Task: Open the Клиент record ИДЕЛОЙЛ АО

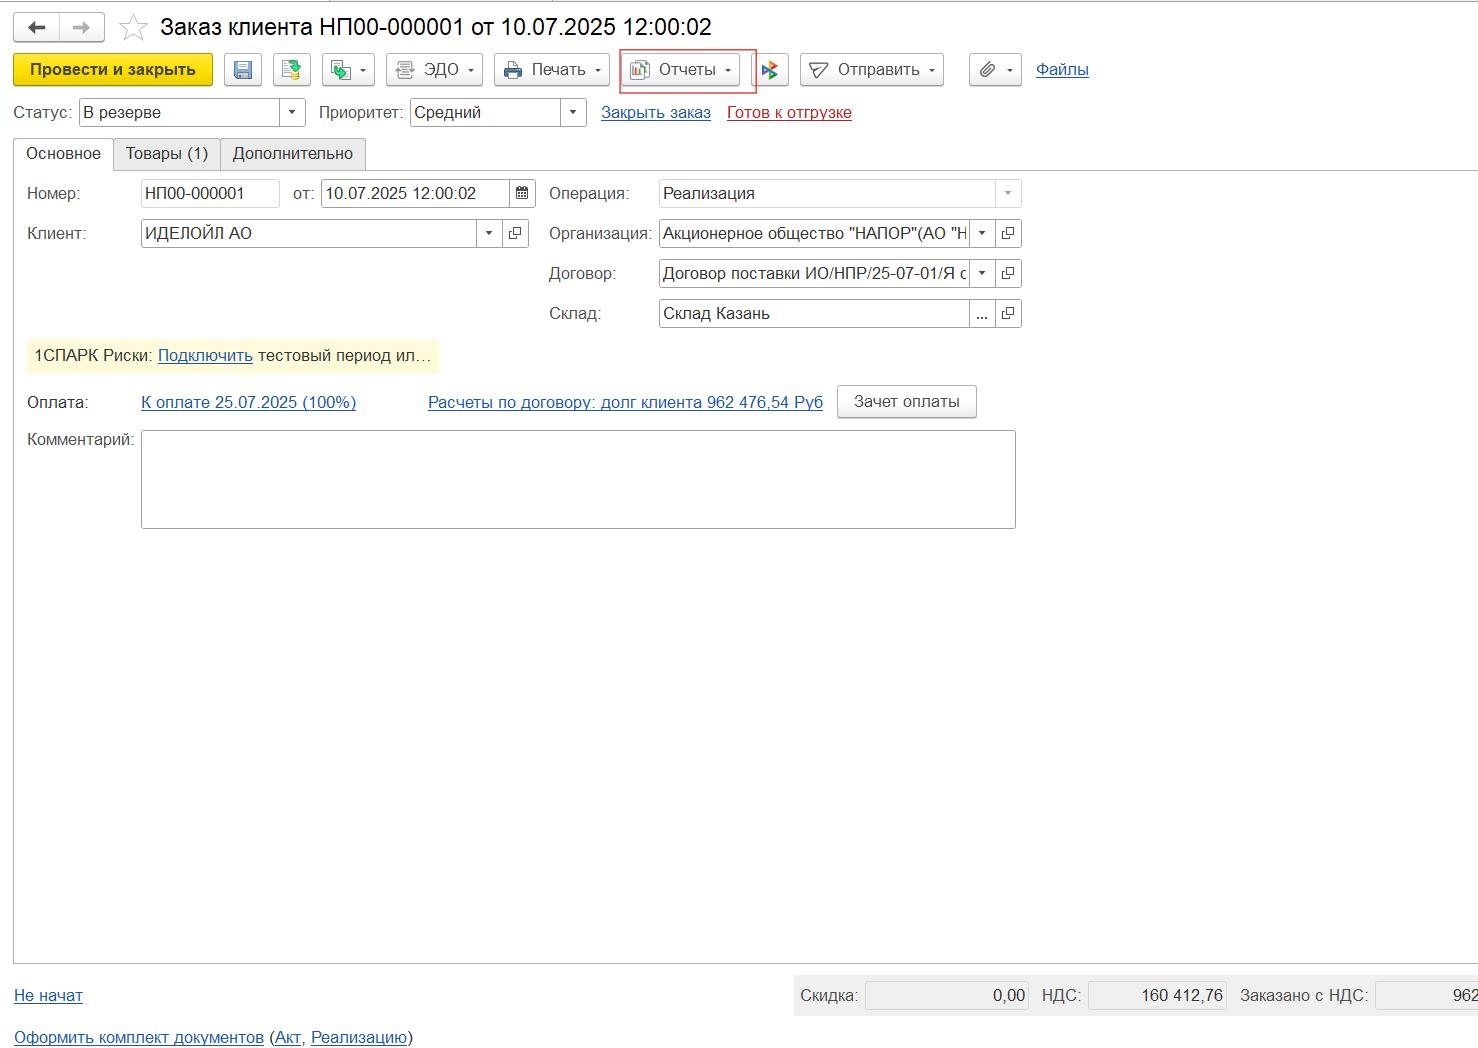Action: [x=515, y=233]
